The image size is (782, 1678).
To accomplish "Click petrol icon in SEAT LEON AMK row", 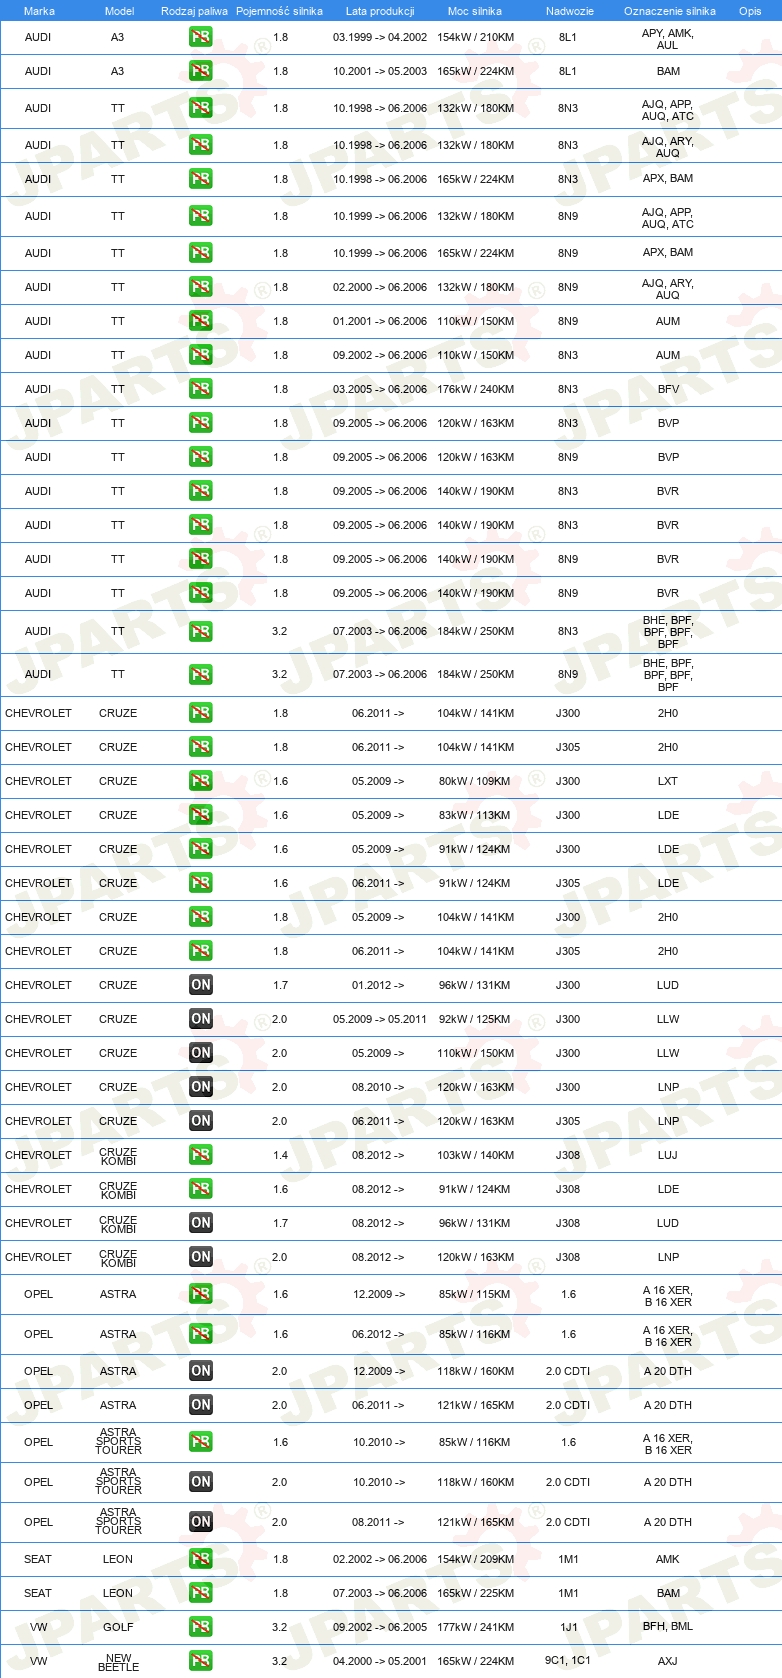I will tap(200, 1559).
